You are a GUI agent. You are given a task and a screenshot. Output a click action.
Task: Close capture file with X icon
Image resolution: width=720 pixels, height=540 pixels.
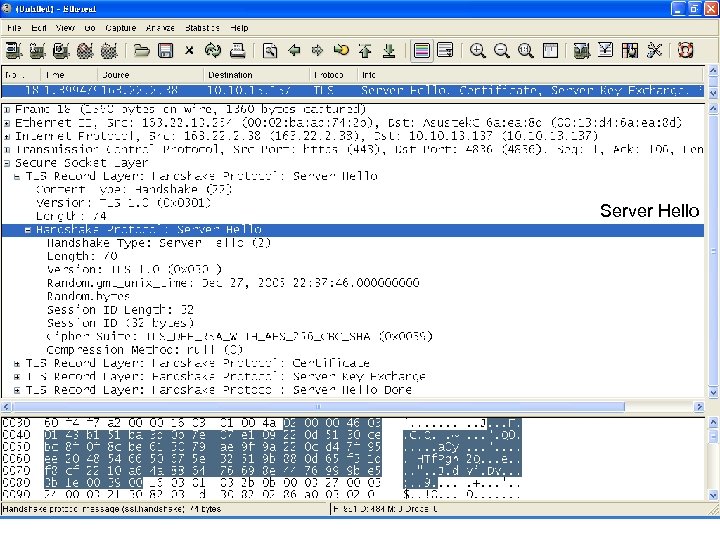(189, 50)
